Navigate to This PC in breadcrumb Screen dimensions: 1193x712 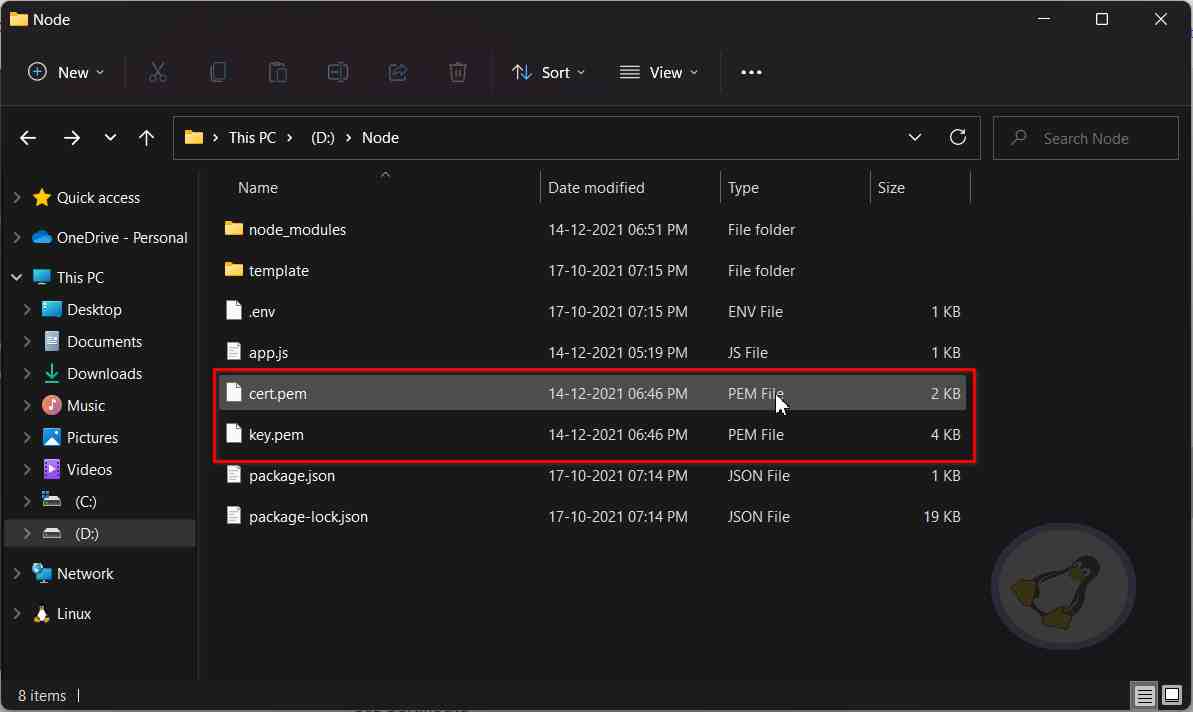coord(252,138)
